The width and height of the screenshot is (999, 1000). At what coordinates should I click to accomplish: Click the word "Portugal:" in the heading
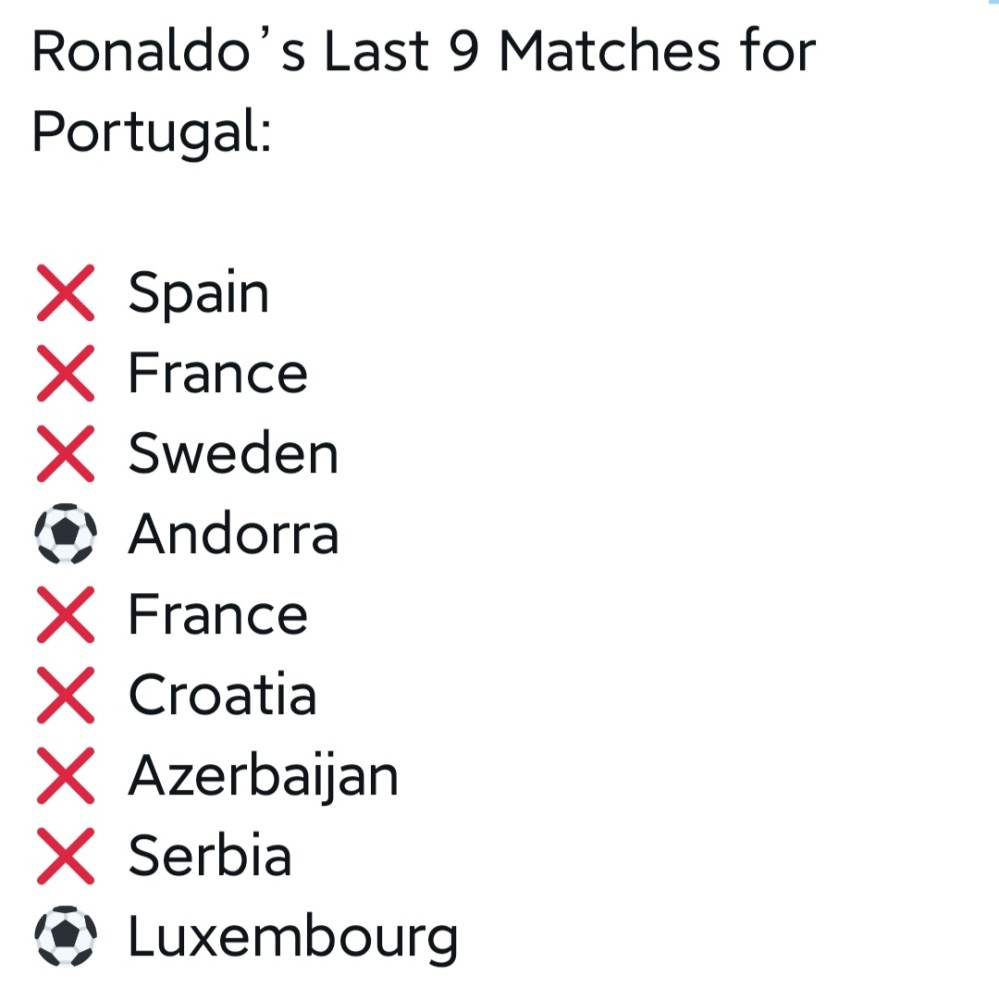click(152, 132)
